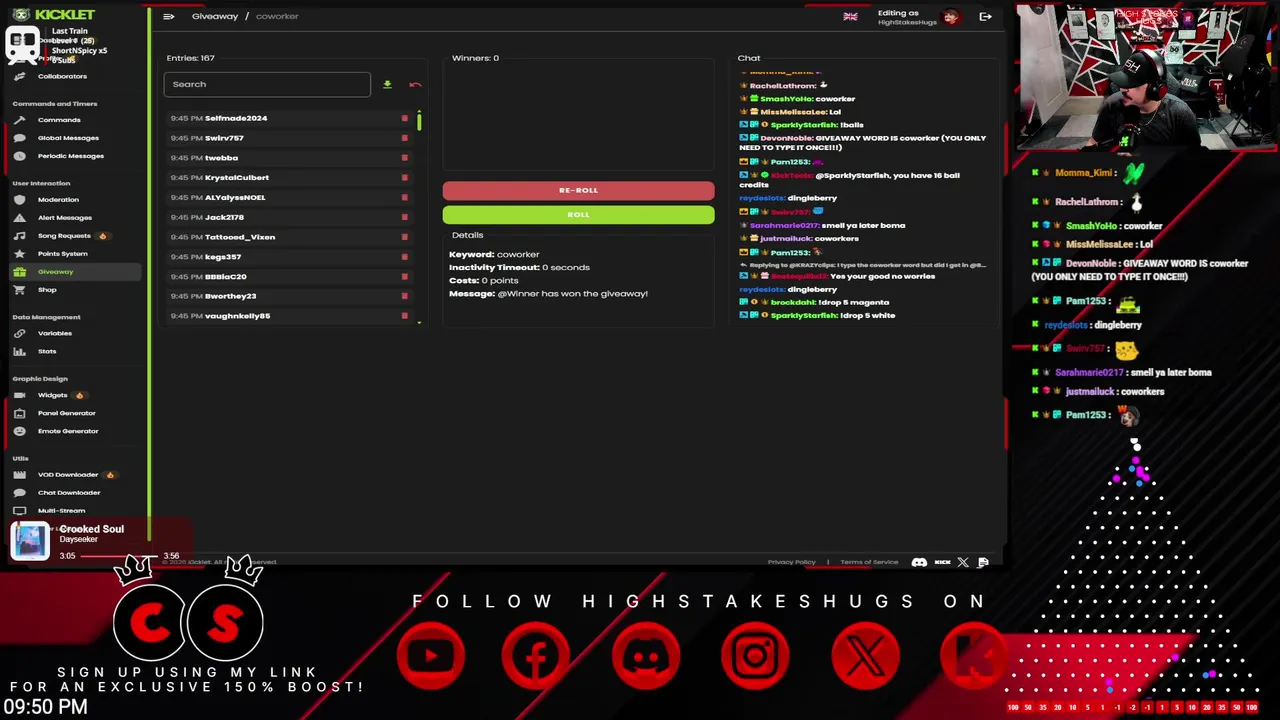The image size is (1280, 720).
Task: Open the Terms of Service link
Action: pos(869,562)
